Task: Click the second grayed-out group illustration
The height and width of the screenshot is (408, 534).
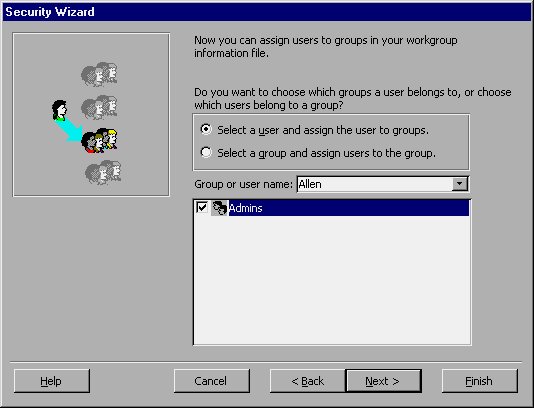Action: click(x=99, y=107)
